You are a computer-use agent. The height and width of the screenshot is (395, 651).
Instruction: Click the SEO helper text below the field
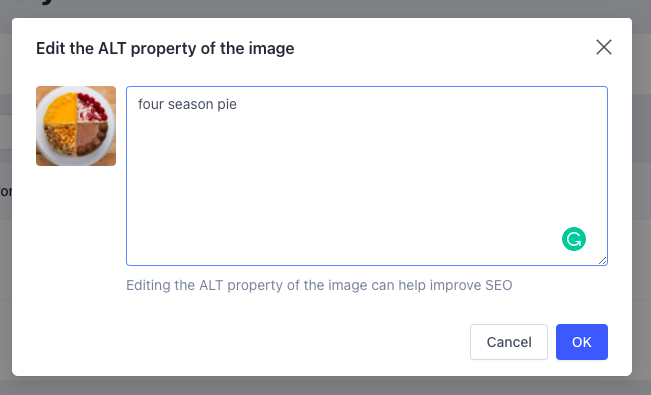pos(319,285)
